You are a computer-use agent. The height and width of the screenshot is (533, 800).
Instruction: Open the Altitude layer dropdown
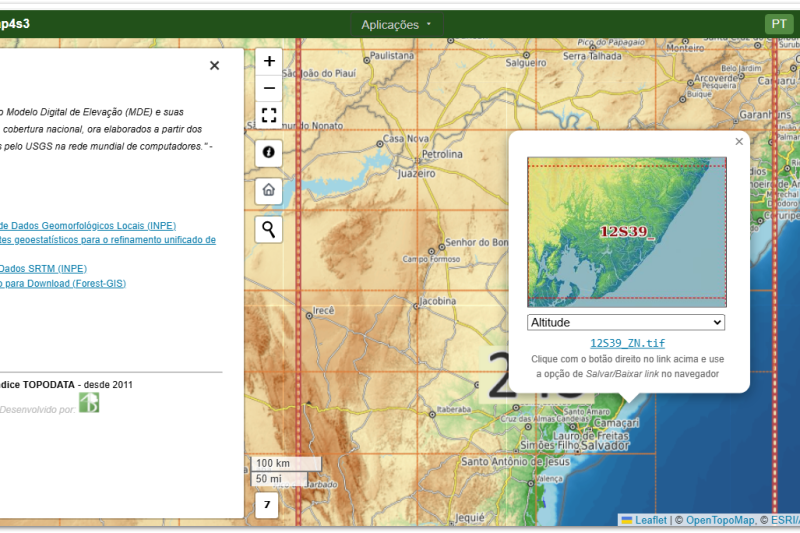(x=626, y=322)
